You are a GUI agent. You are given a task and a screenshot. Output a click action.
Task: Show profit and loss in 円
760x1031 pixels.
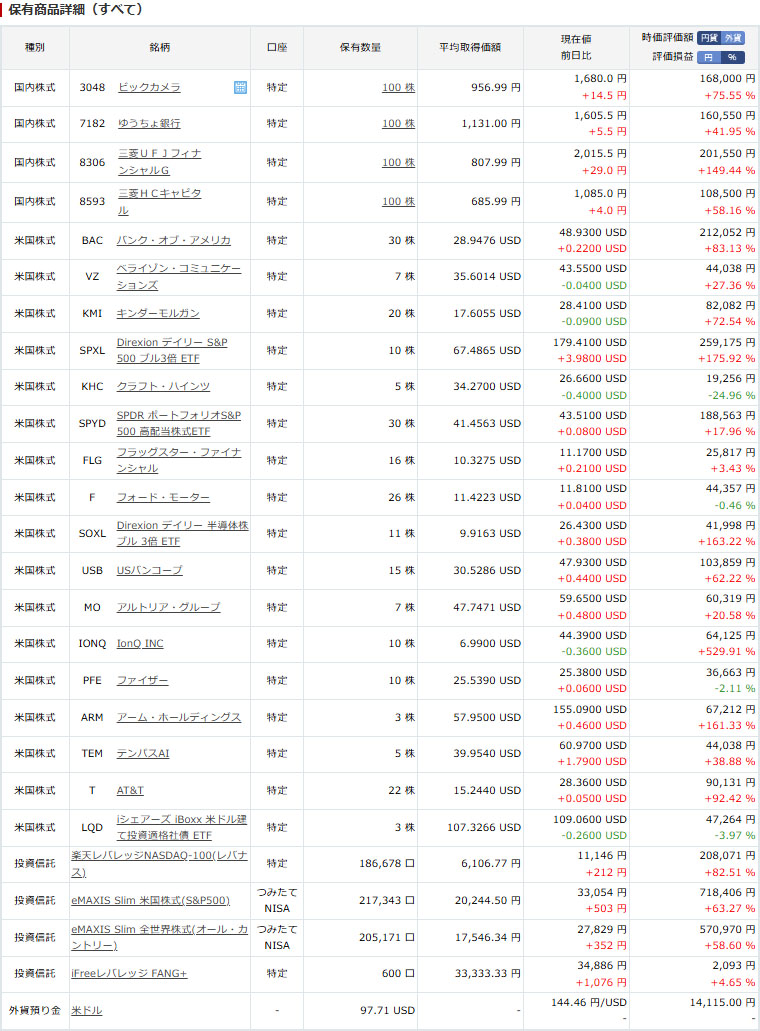coord(709,57)
